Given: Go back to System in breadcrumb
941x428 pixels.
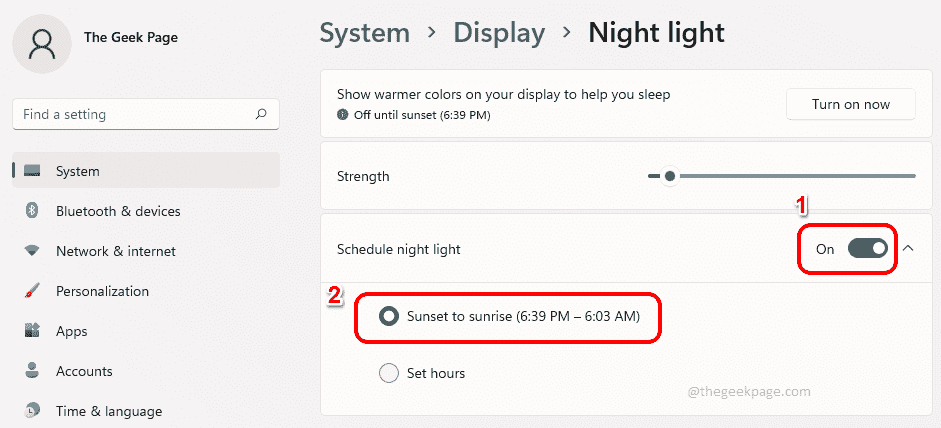Looking at the screenshot, I should pos(364,33).
